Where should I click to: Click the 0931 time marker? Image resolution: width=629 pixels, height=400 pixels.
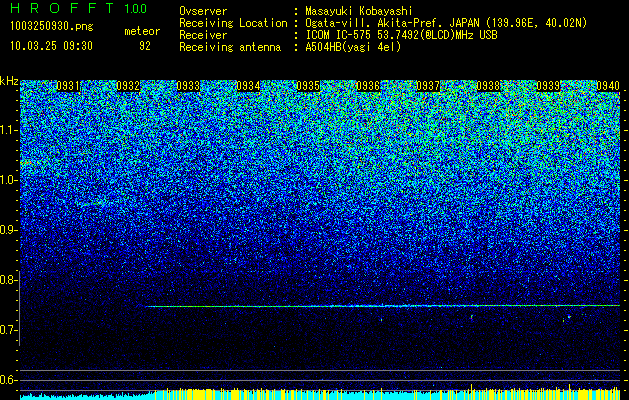click(x=68, y=86)
